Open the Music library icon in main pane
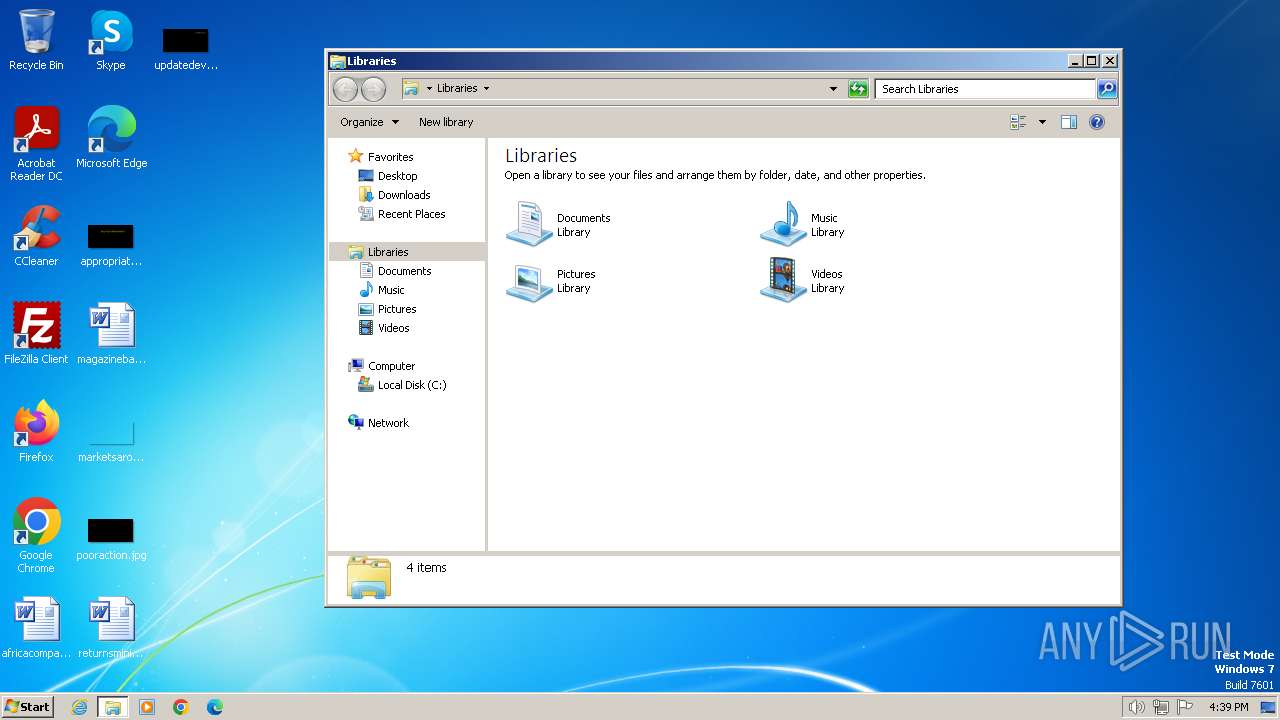1280x720 pixels. point(783,223)
